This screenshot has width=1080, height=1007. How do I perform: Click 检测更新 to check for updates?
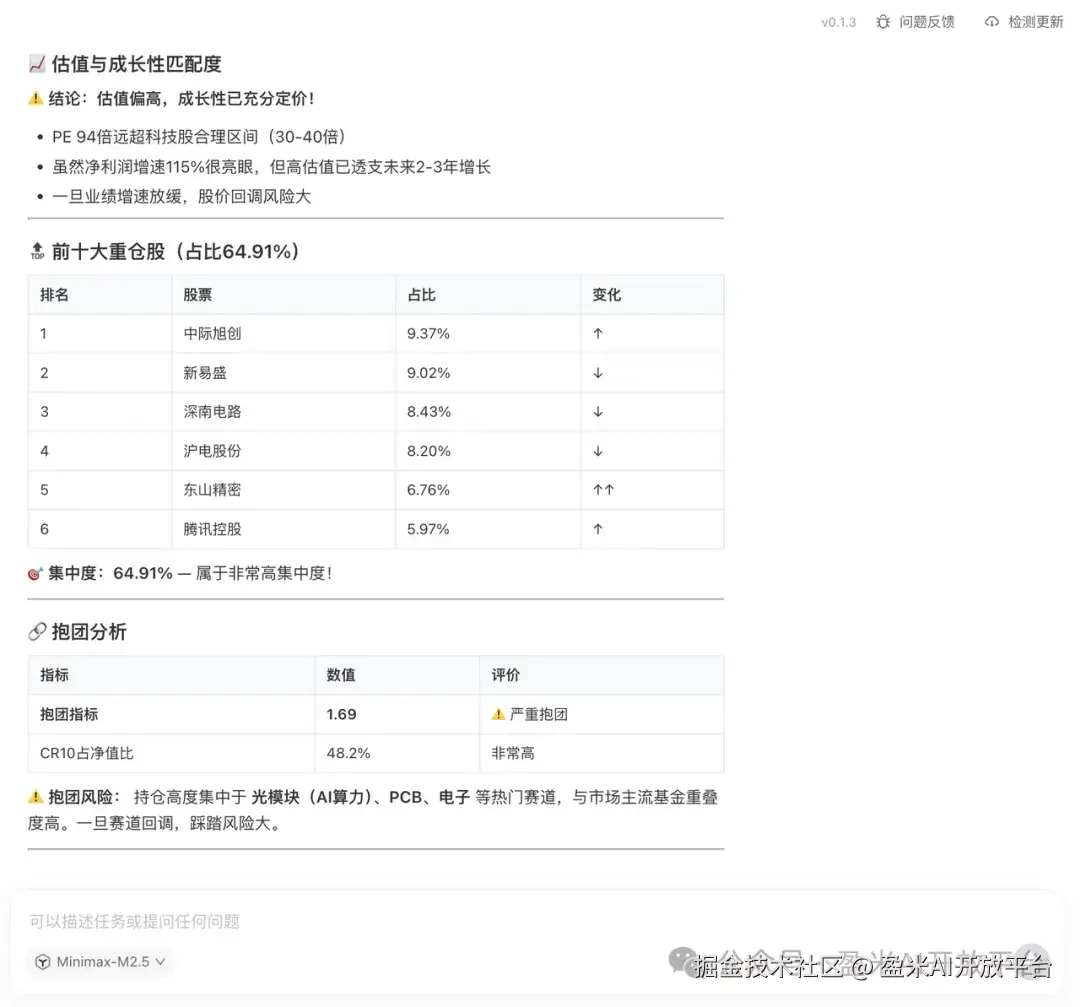click(x=1035, y=21)
